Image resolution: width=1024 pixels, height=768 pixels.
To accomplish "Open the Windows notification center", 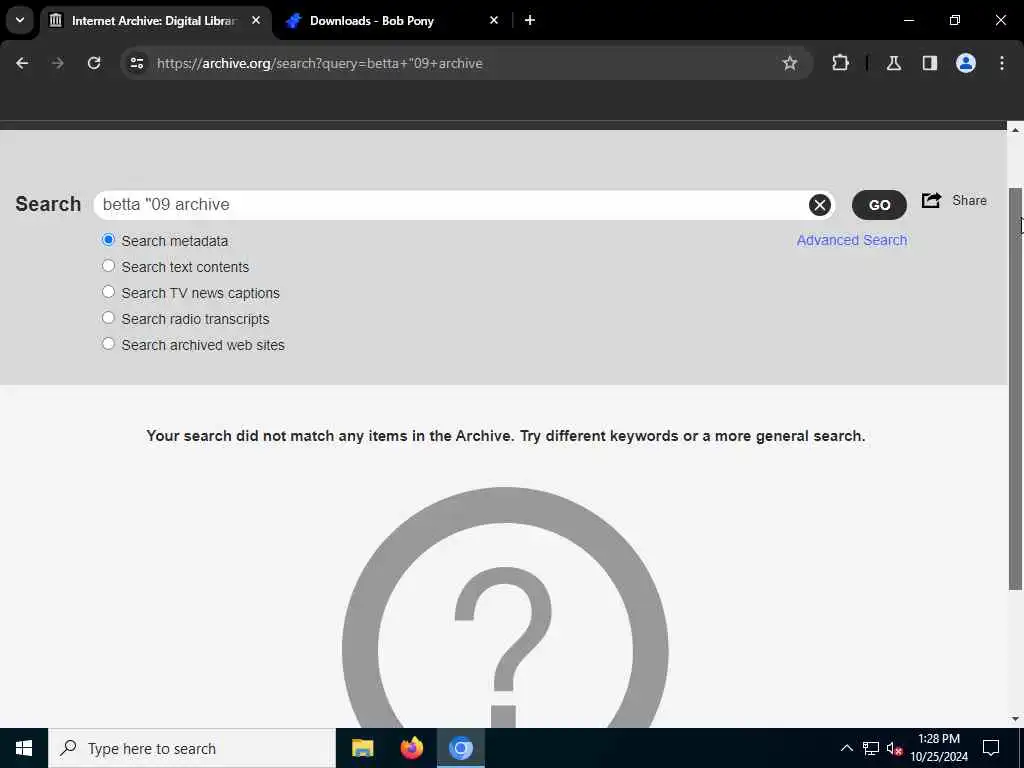I will point(991,748).
